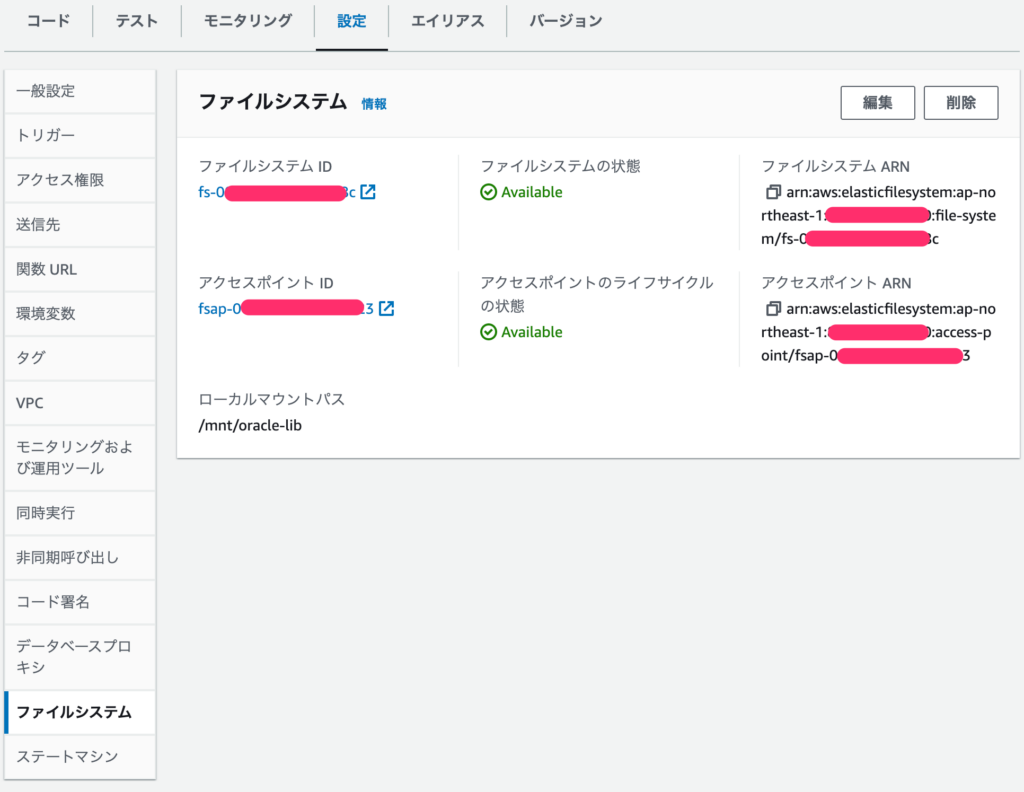Click the アクセスポイント ARN label
The height and width of the screenshot is (792, 1024).
(x=837, y=283)
